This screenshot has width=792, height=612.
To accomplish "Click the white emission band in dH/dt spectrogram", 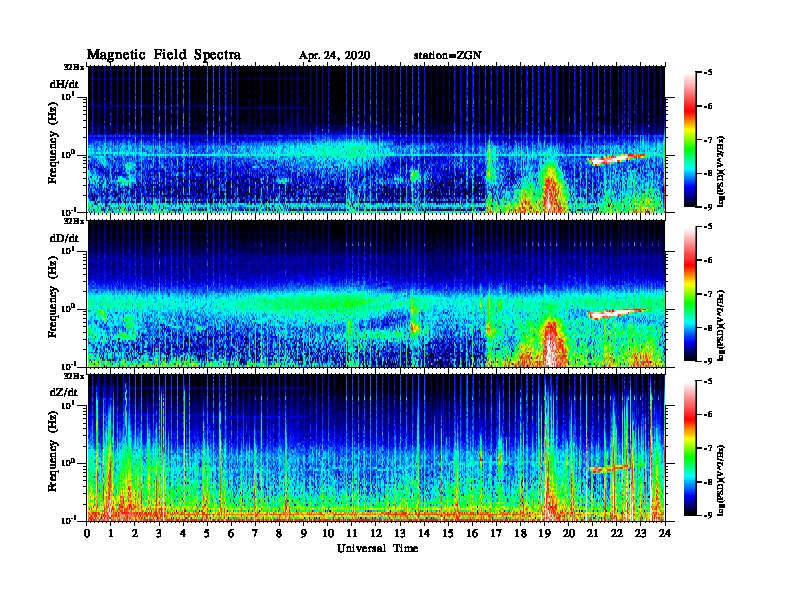I will [x=616, y=159].
